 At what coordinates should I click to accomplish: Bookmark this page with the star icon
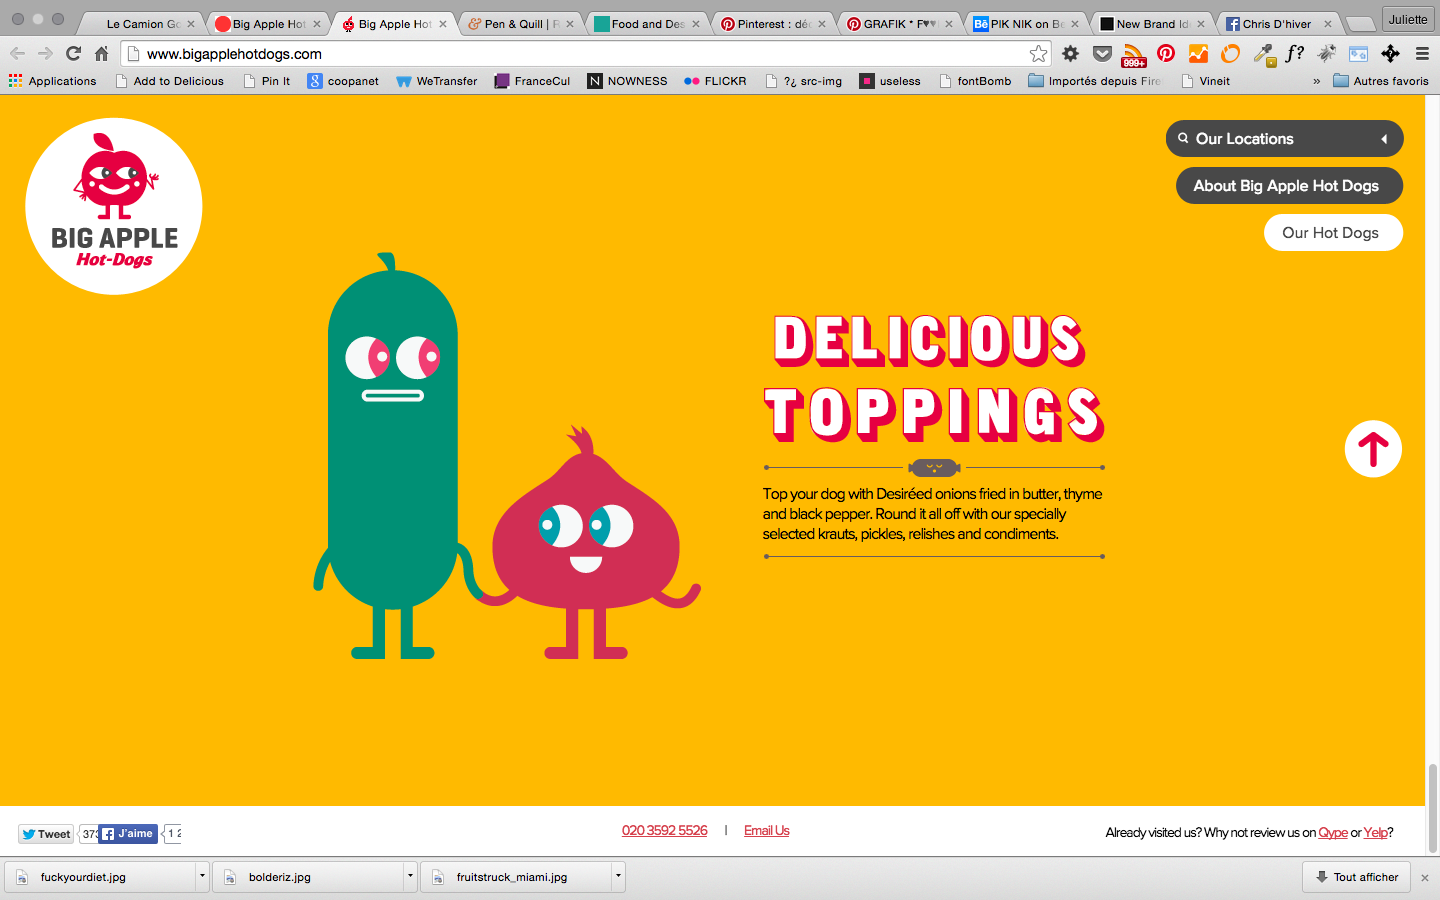pos(1039,54)
